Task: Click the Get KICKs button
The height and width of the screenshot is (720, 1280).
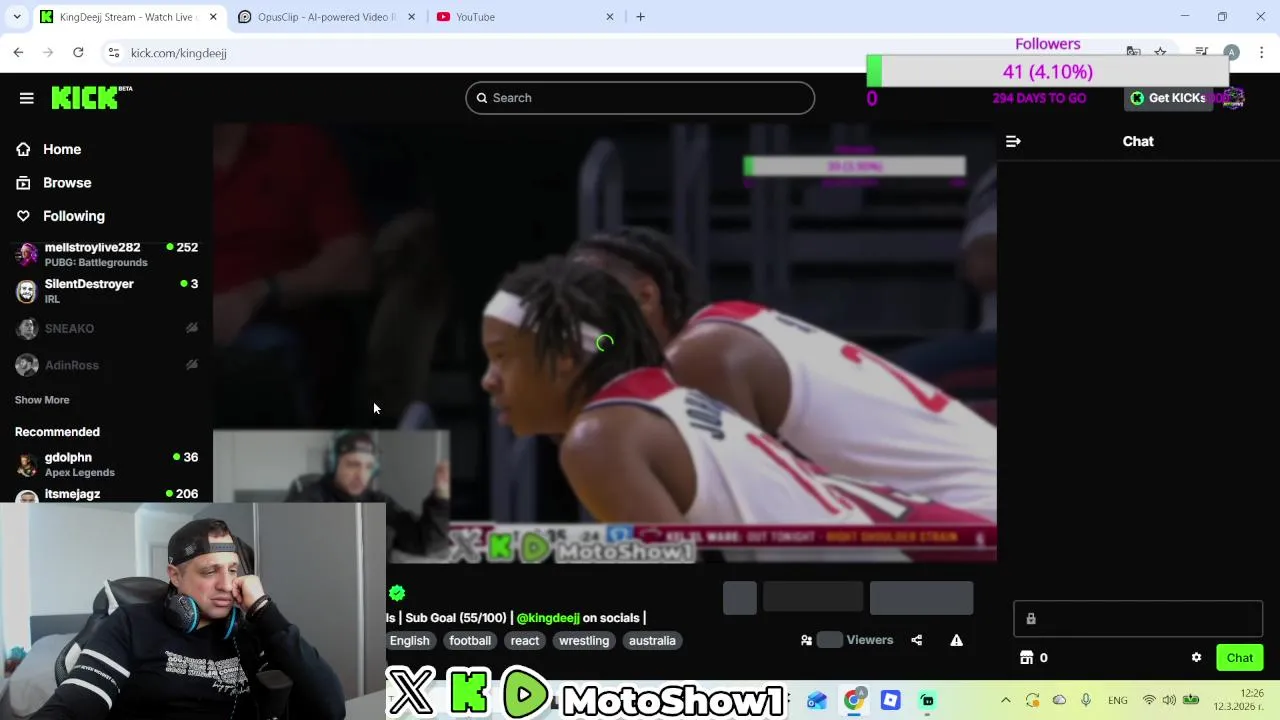Action: (x=1168, y=98)
